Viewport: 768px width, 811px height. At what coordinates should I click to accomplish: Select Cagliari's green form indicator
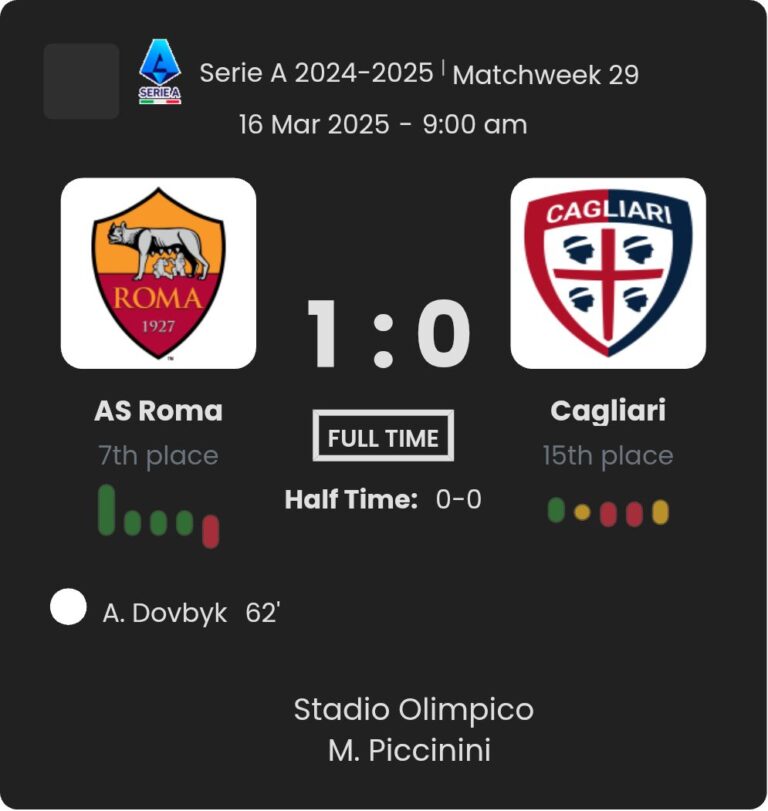pos(556,510)
